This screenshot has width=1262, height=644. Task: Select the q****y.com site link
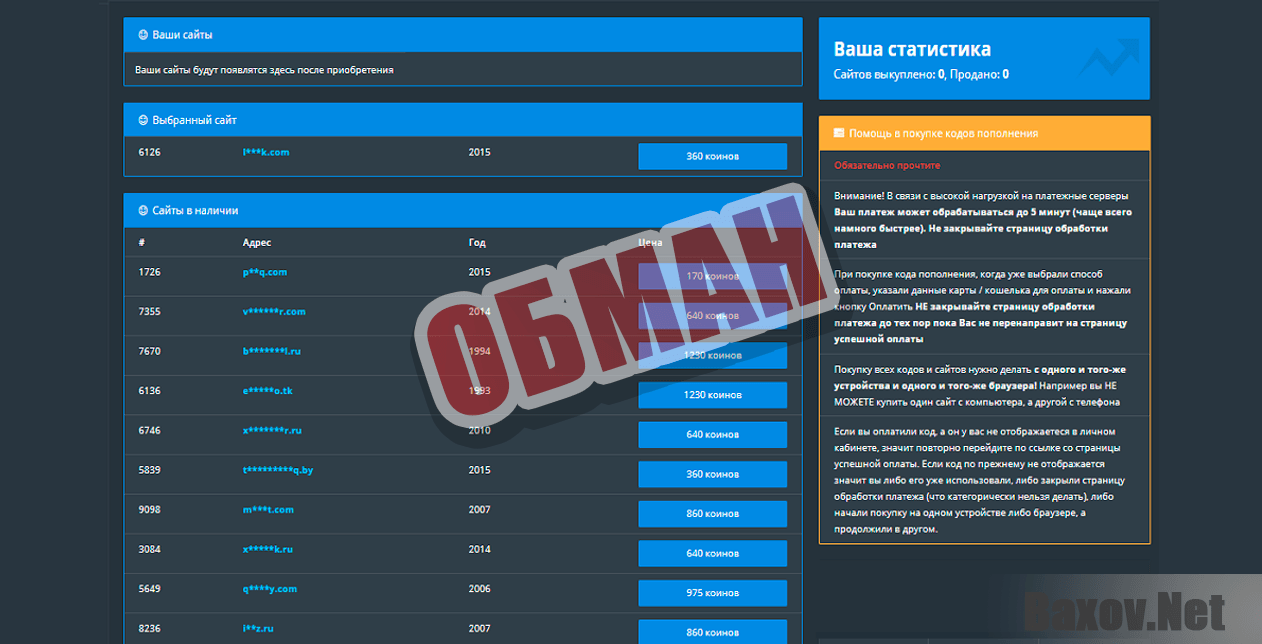point(270,589)
